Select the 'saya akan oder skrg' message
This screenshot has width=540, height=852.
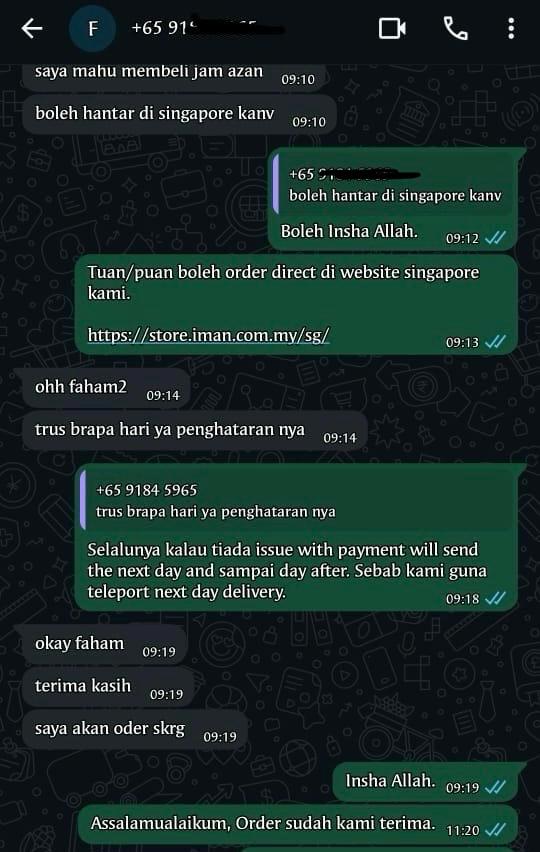pyautogui.click(x=135, y=729)
